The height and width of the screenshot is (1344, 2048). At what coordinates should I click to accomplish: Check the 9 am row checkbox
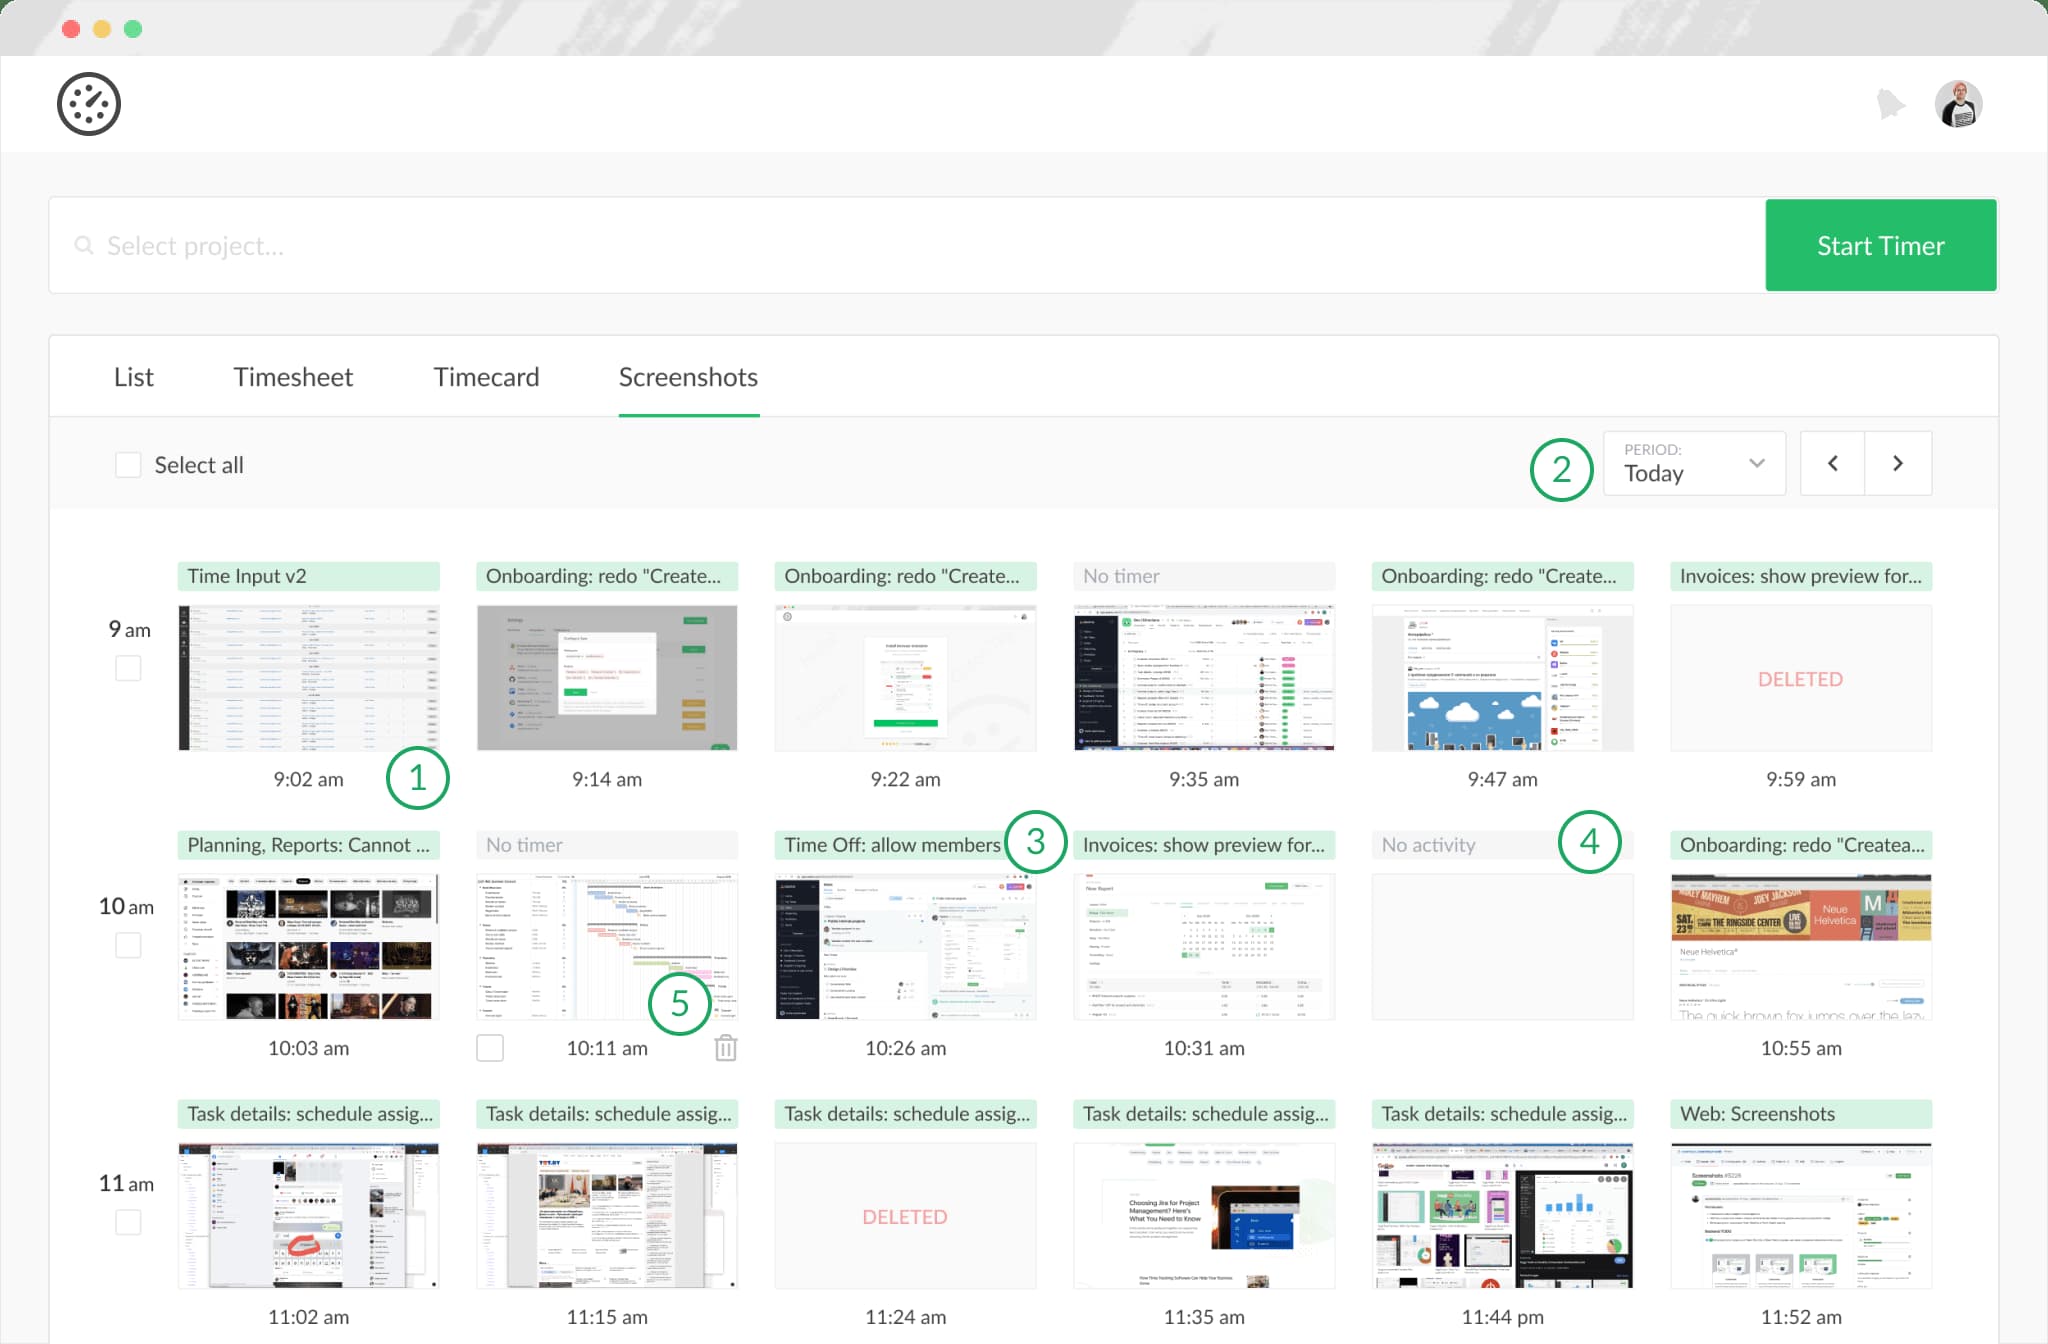[128, 668]
